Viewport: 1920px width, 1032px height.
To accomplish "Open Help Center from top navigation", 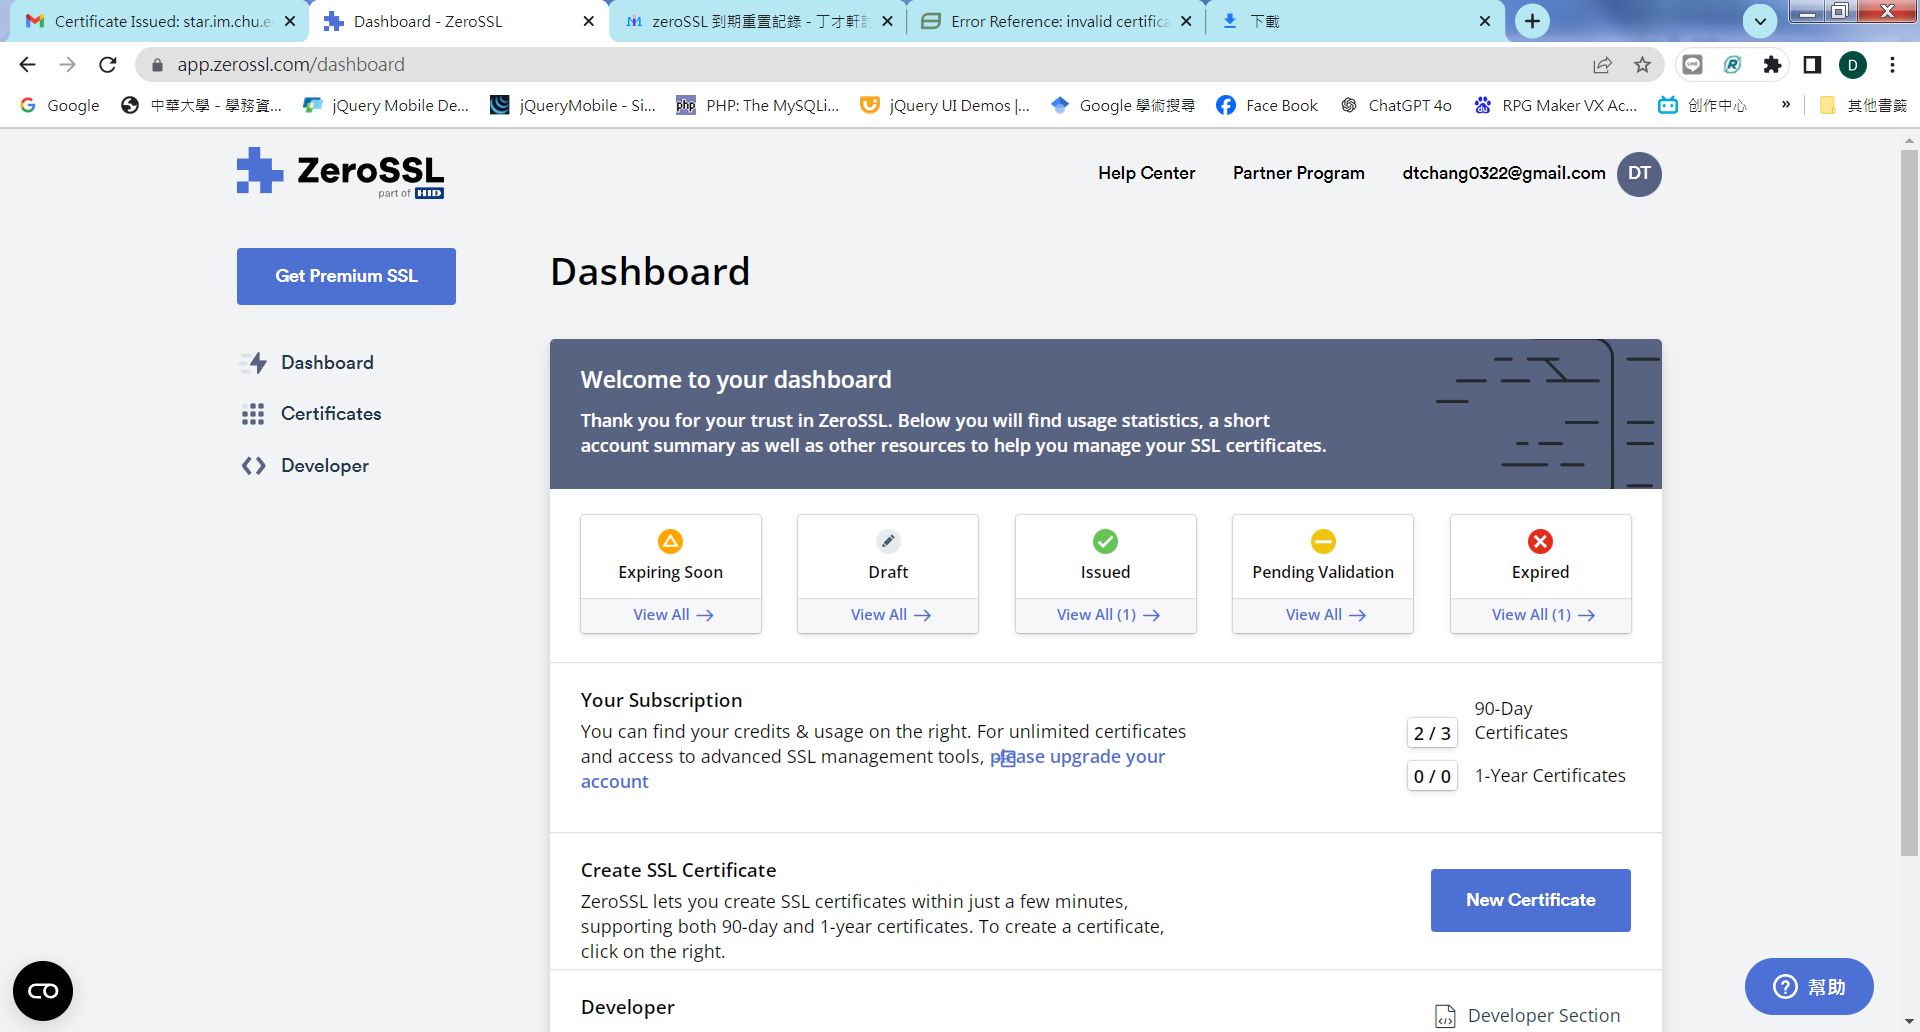I will (1146, 173).
